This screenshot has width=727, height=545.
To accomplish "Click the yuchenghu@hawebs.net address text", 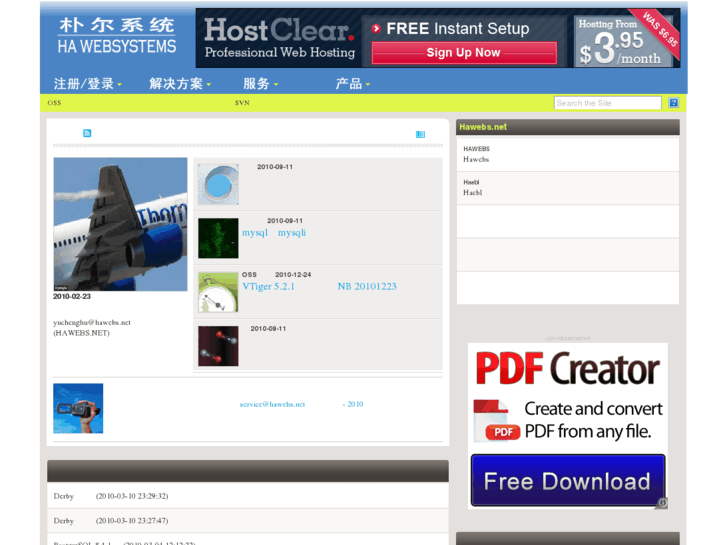I will (92, 322).
